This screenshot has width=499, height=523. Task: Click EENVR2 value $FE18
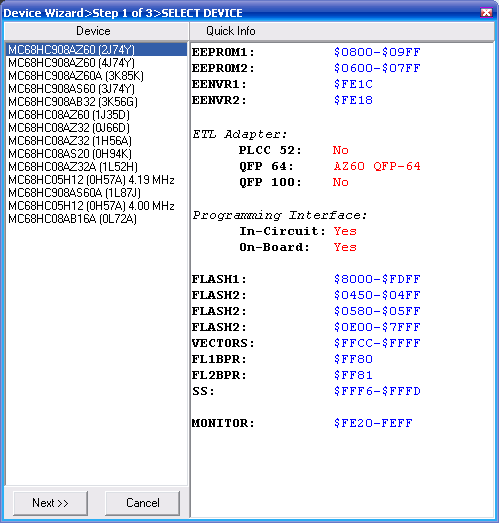point(353,100)
